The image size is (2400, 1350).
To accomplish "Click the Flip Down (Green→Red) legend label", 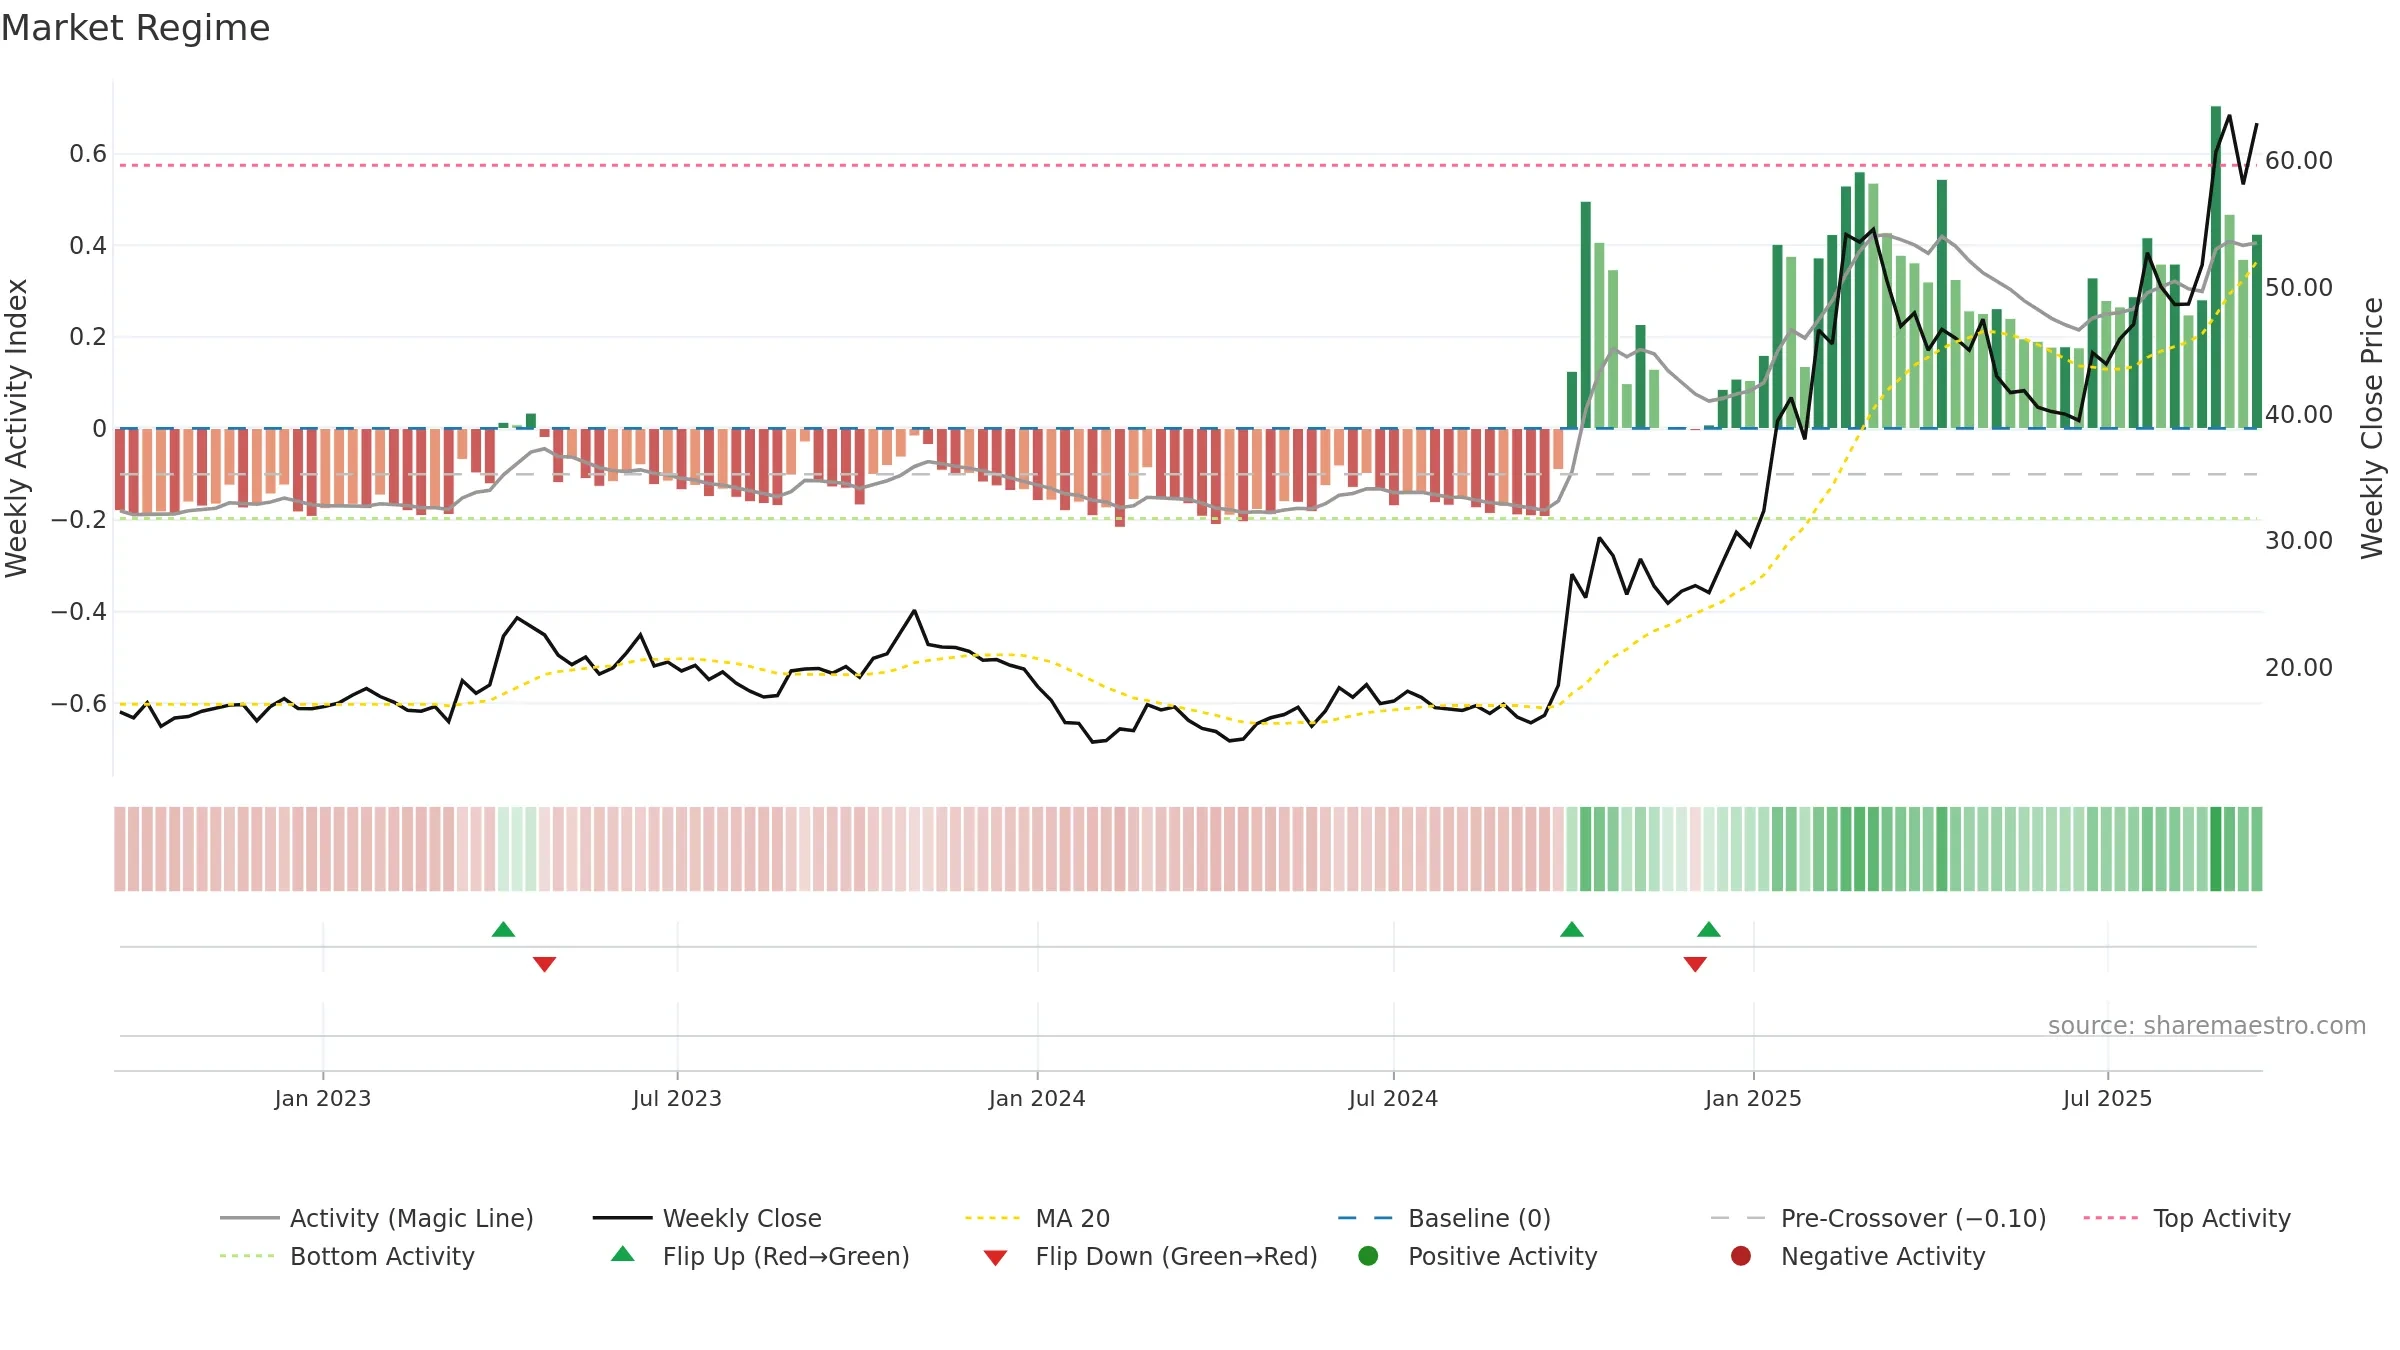I will [x=1176, y=1256].
